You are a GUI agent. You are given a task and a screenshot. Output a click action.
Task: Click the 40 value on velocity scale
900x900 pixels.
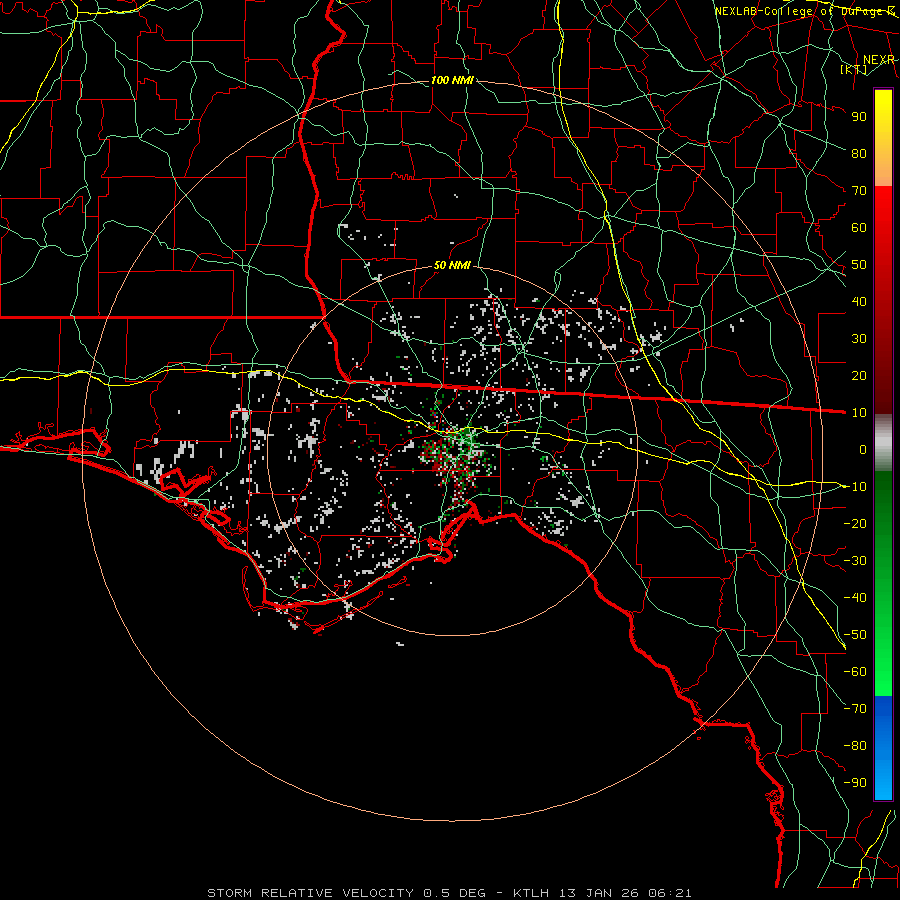coord(859,301)
